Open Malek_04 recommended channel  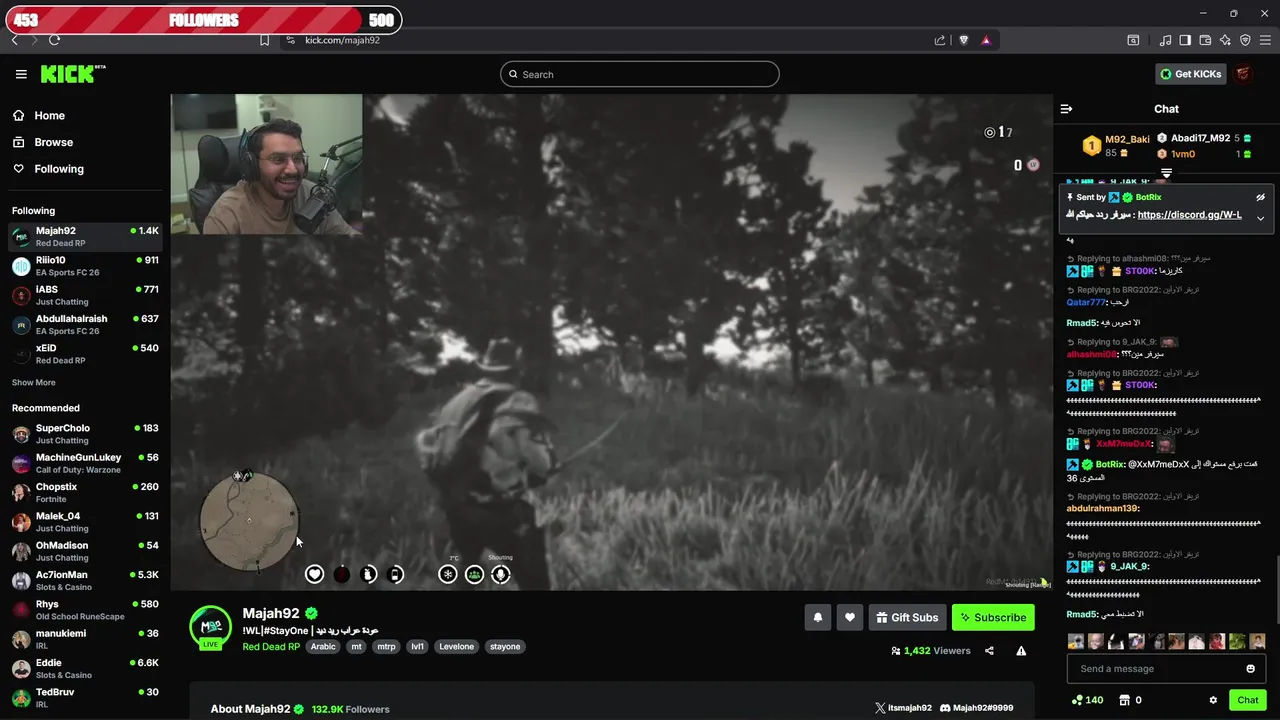(85, 522)
